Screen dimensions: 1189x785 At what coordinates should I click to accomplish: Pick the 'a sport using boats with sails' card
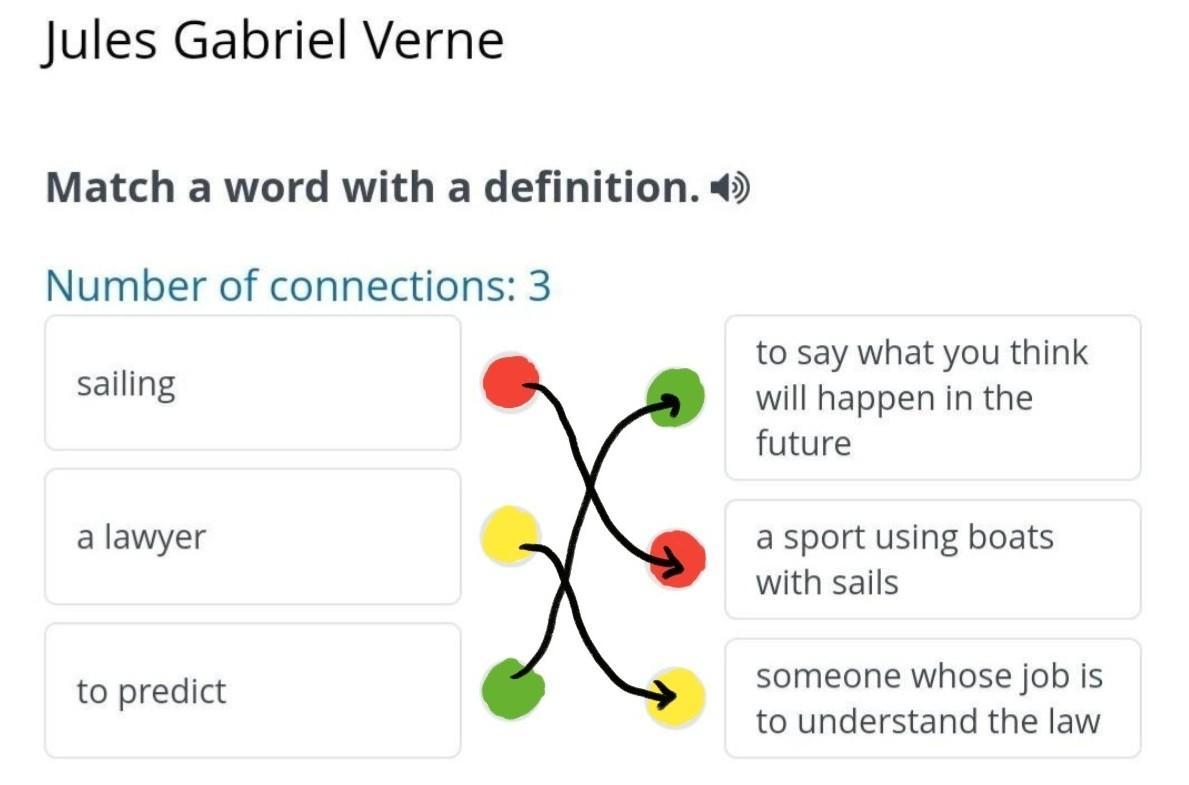[x=932, y=559]
